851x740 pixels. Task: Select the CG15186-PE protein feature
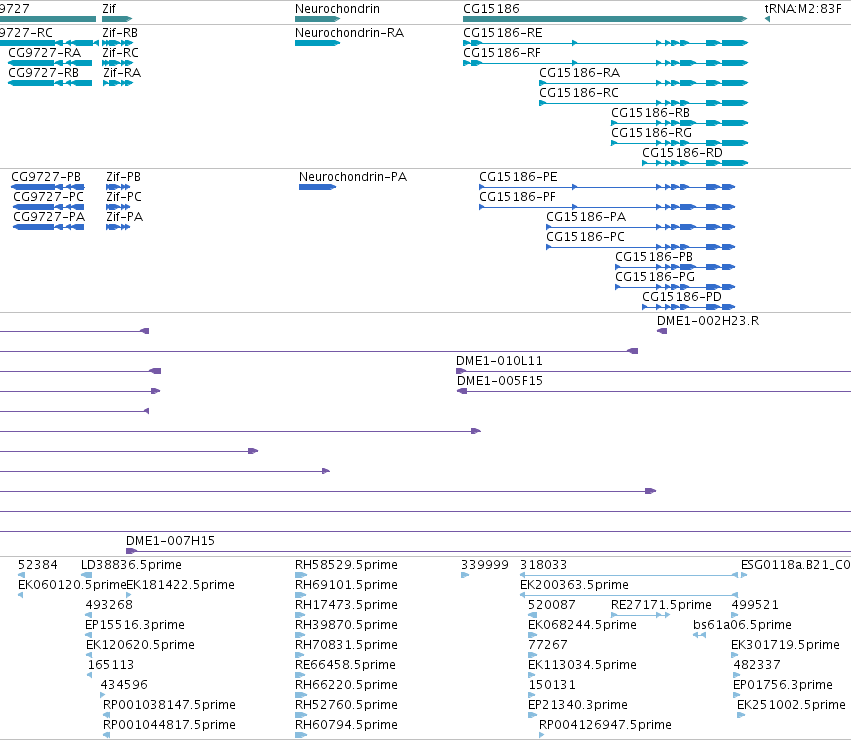pos(607,187)
